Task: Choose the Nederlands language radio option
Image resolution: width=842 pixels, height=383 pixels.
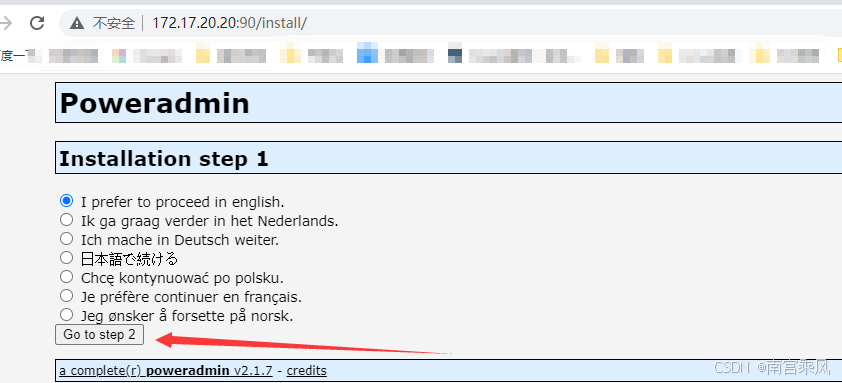Action: tap(66, 220)
